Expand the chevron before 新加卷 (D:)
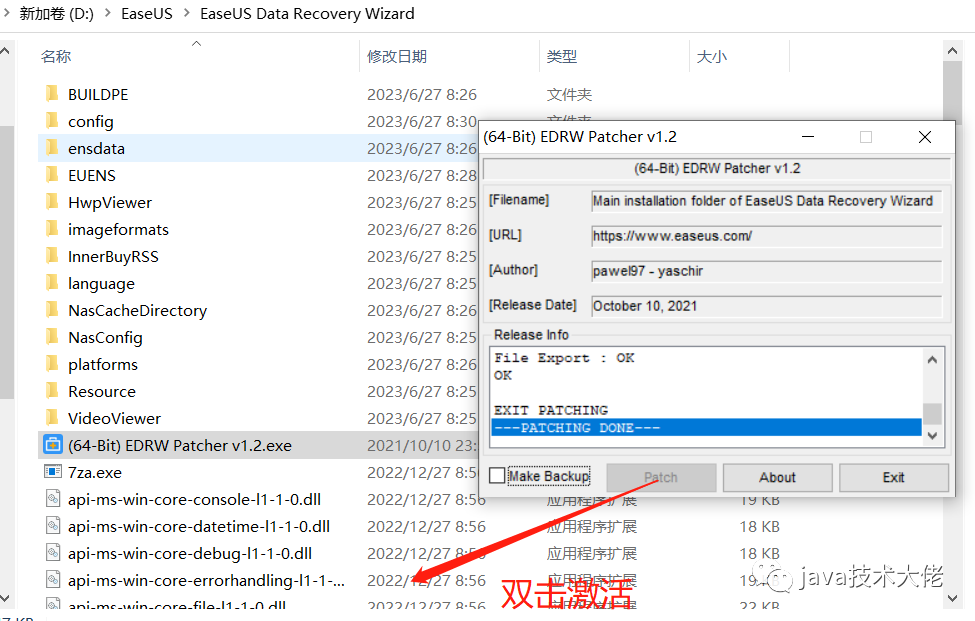Screen dimensions: 975x621 tap(6, 13)
